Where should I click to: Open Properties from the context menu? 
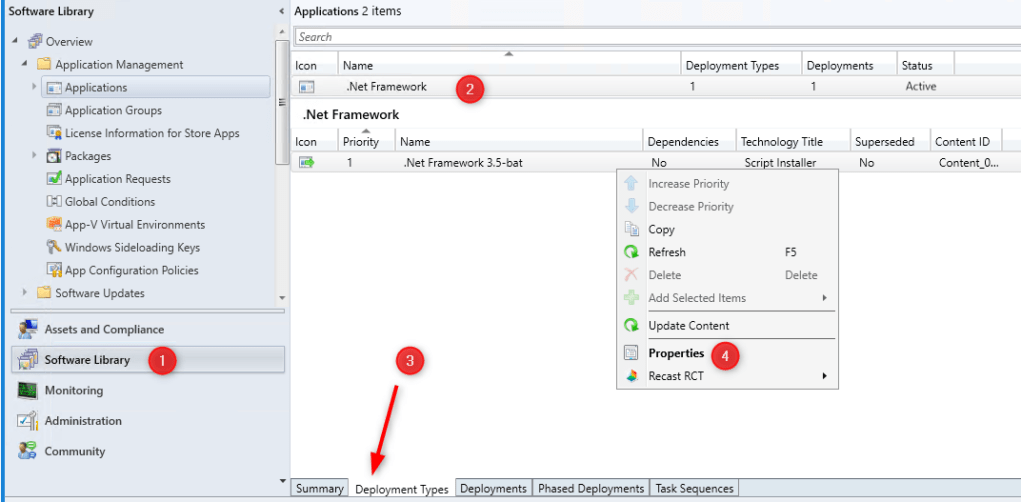[676, 353]
